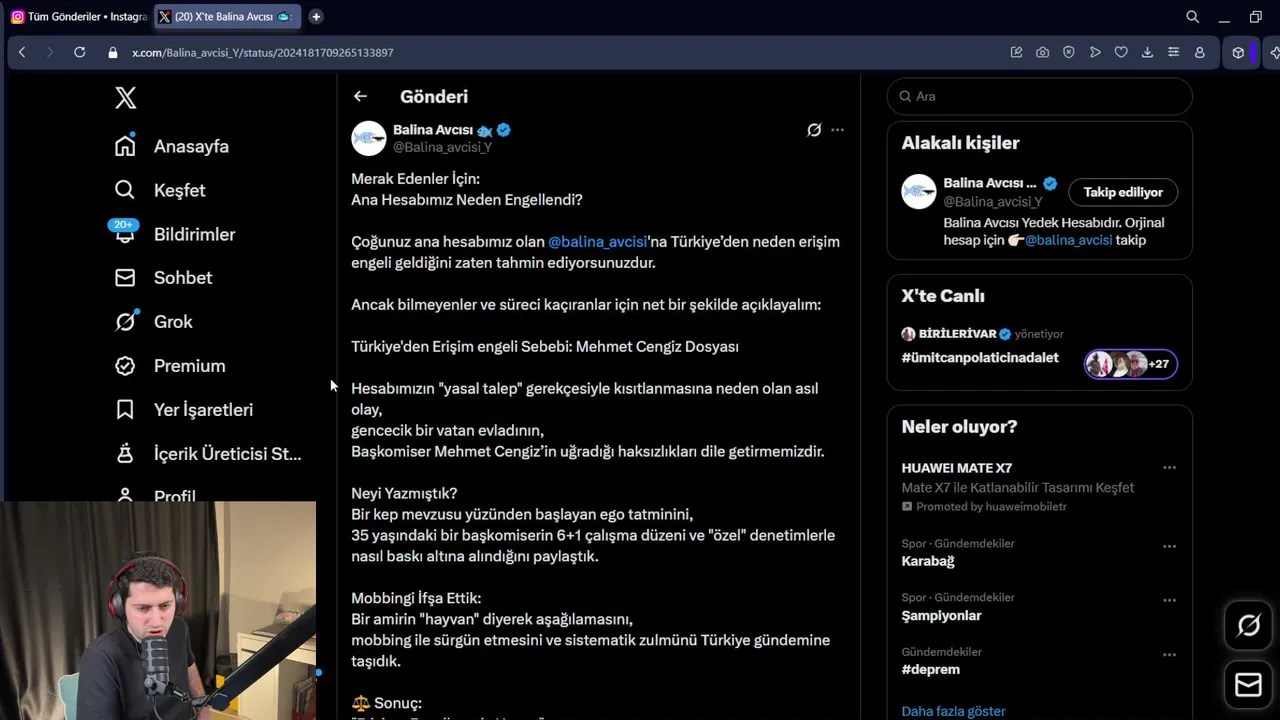Open Grok from the sidebar

[x=152, y=322]
